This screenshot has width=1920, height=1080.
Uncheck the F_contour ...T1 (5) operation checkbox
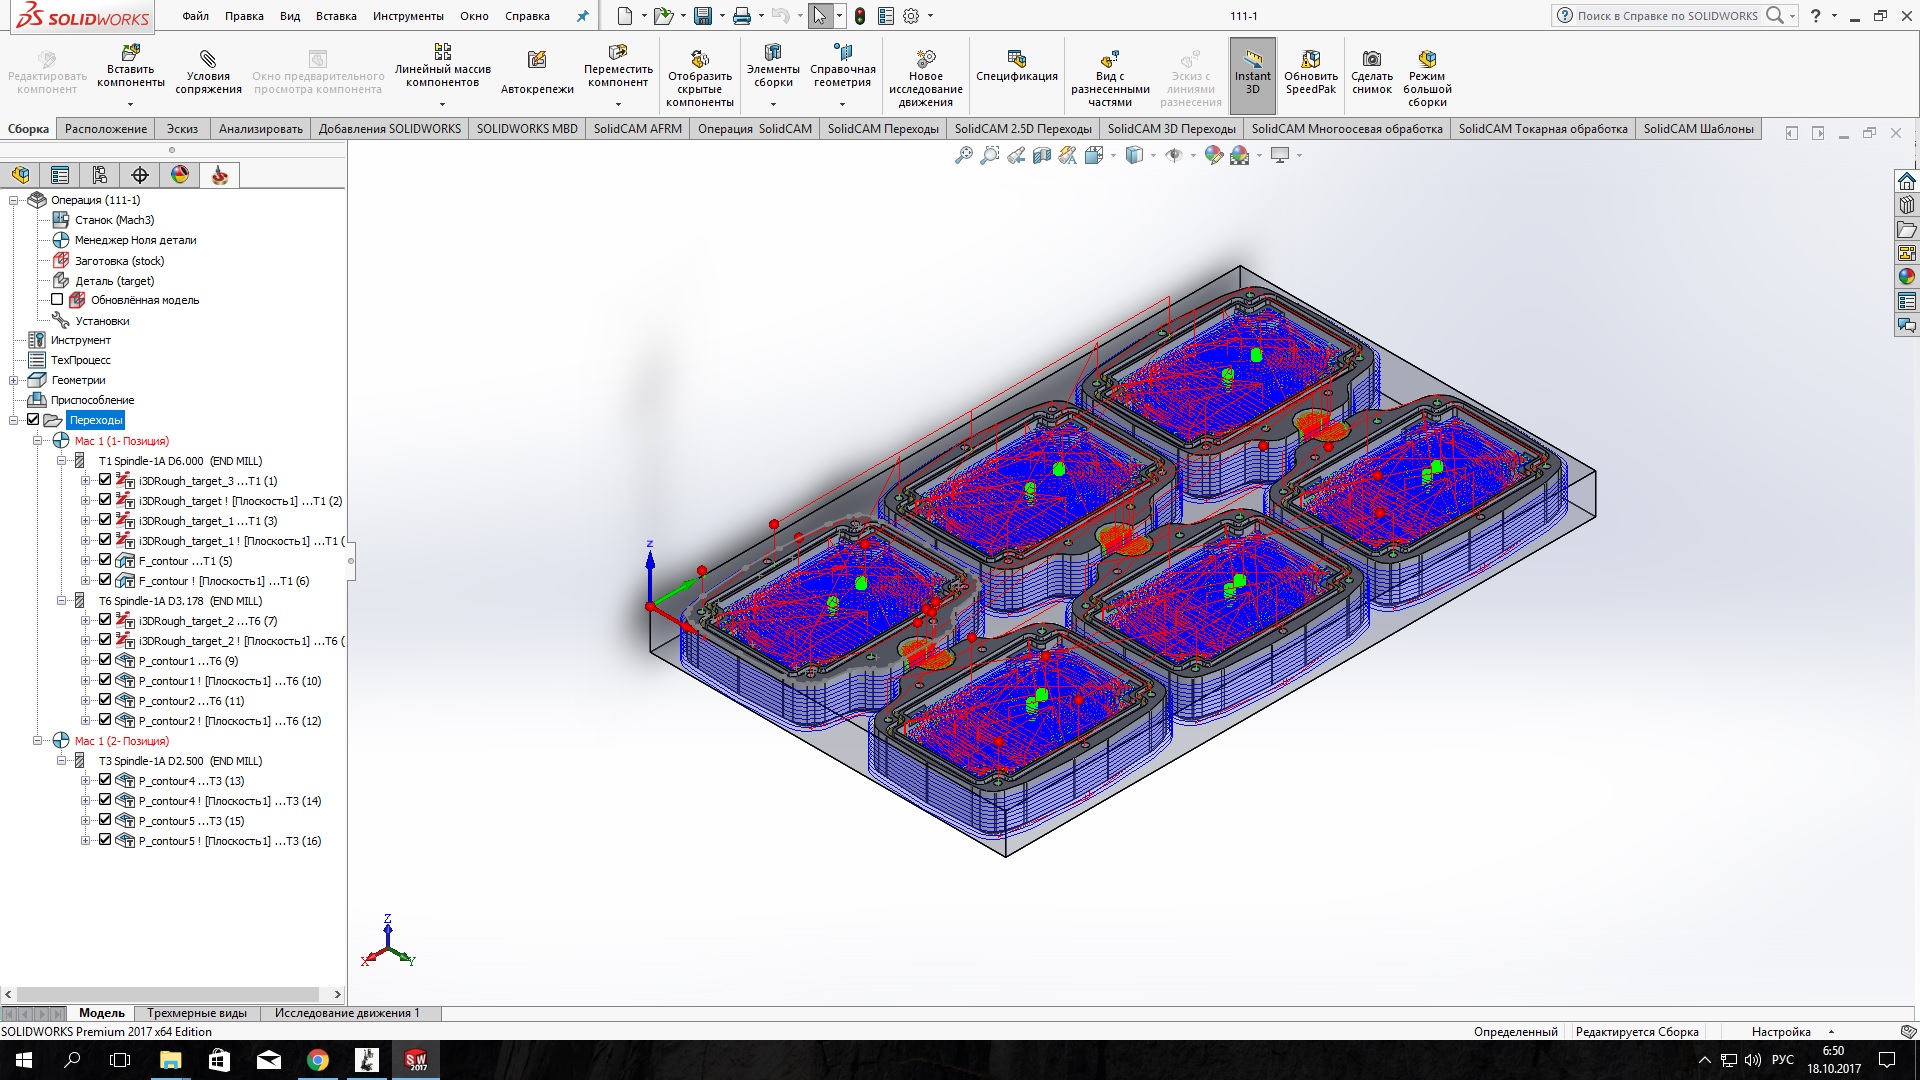(x=105, y=560)
